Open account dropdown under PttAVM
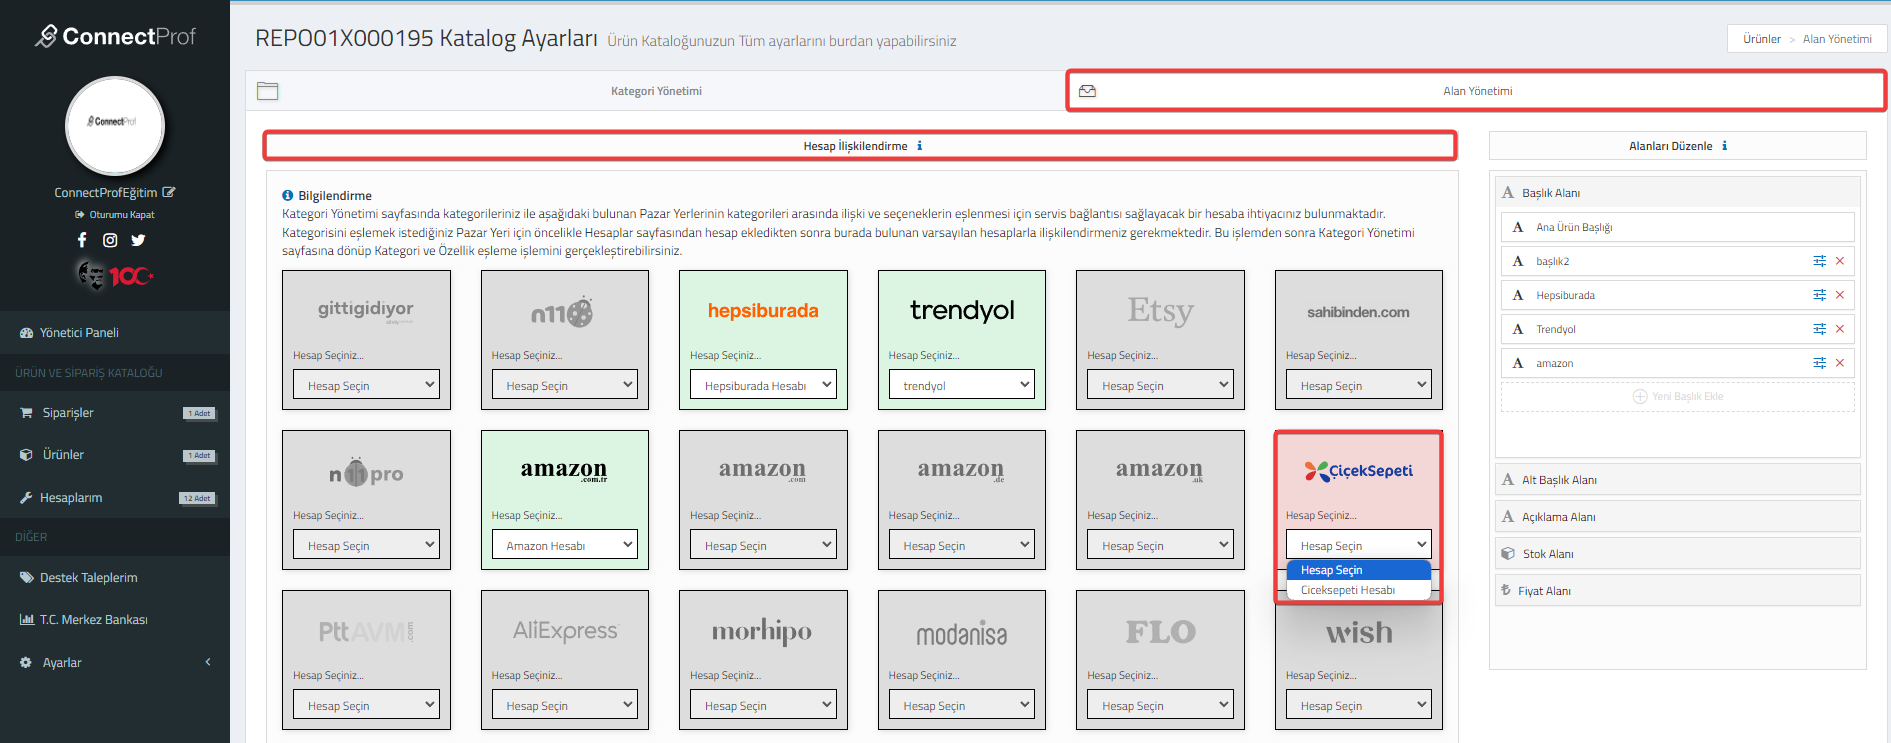 366,705
